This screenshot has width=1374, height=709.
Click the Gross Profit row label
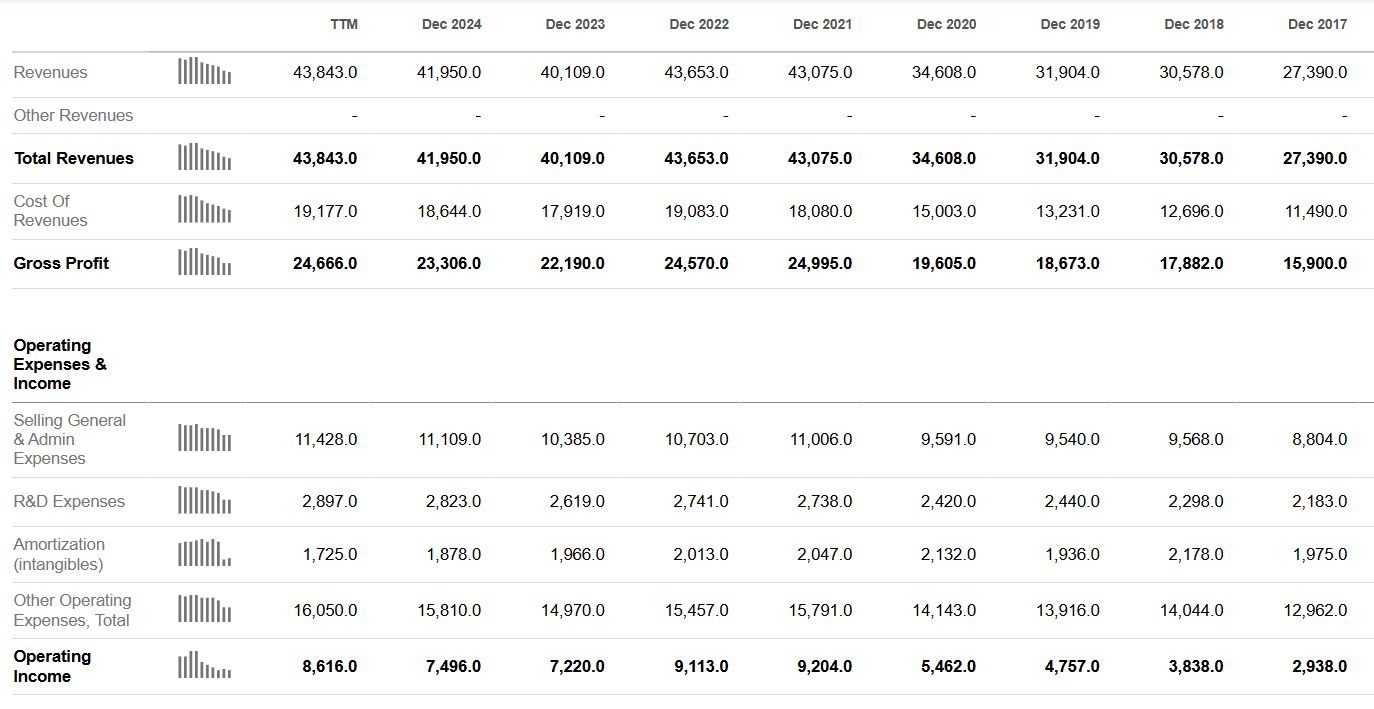(x=61, y=263)
